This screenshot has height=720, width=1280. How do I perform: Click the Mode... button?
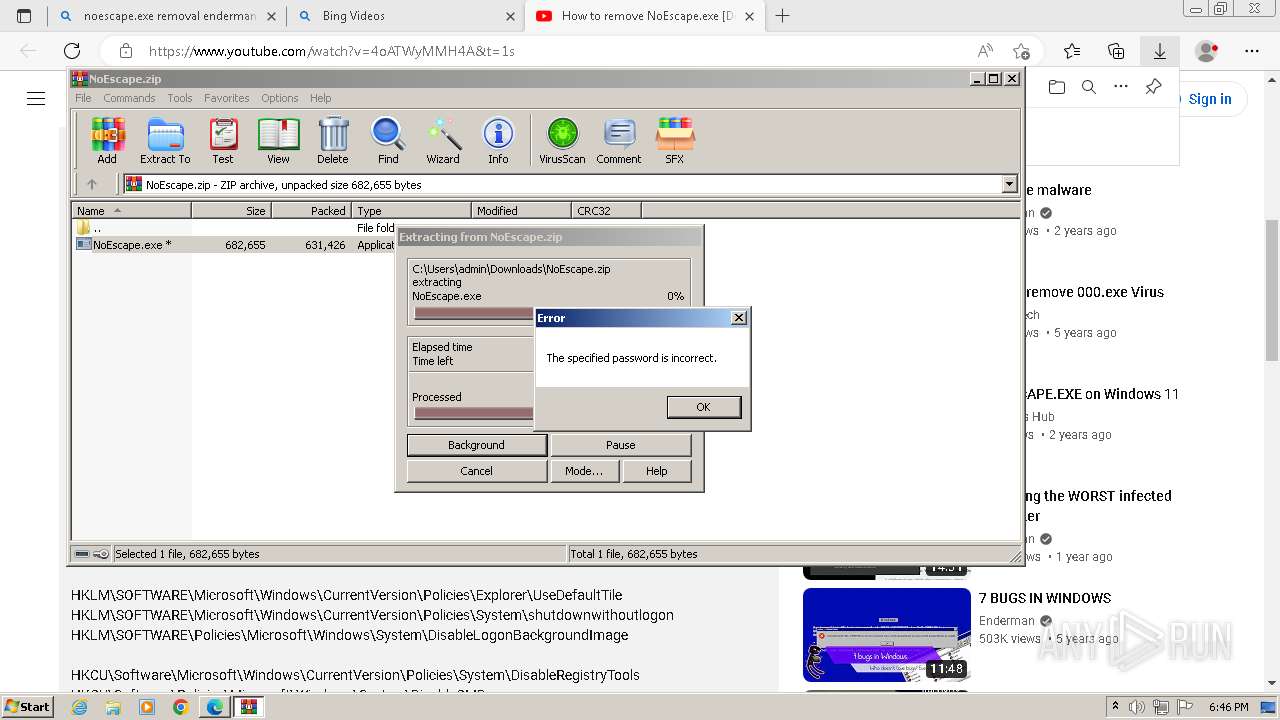(x=584, y=471)
